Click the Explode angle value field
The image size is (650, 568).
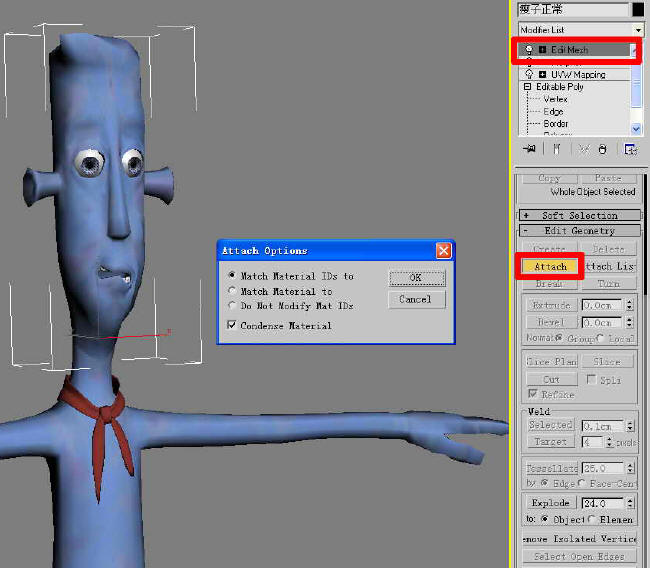(x=602, y=503)
